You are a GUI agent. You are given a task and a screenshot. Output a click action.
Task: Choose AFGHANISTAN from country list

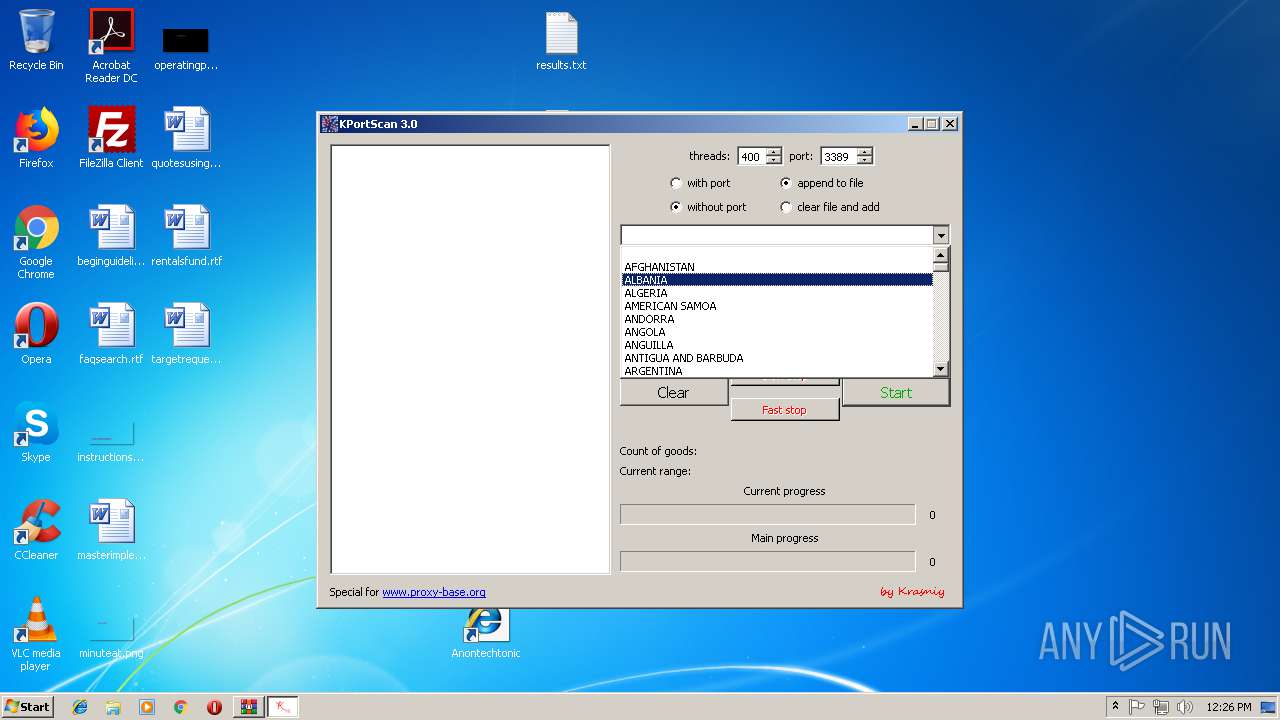tap(777, 267)
